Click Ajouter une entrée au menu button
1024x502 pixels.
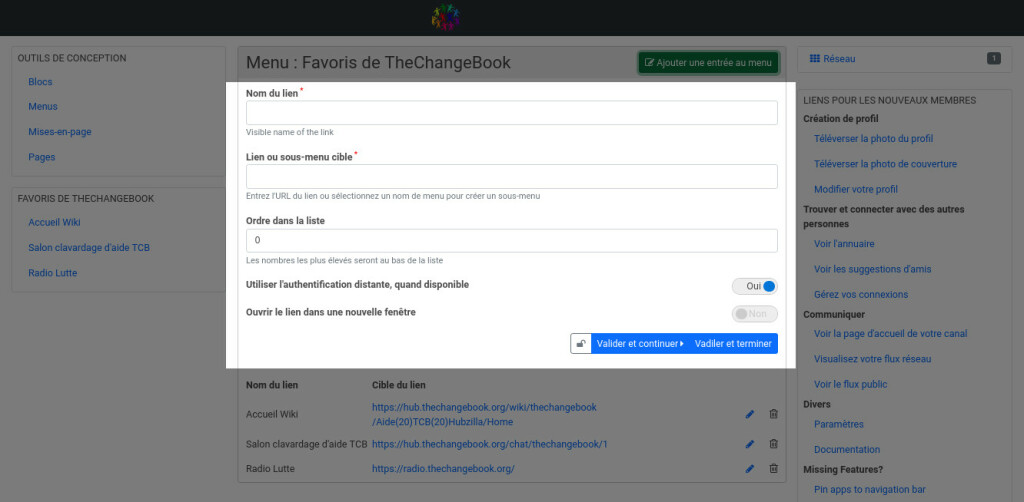[x=708, y=63]
